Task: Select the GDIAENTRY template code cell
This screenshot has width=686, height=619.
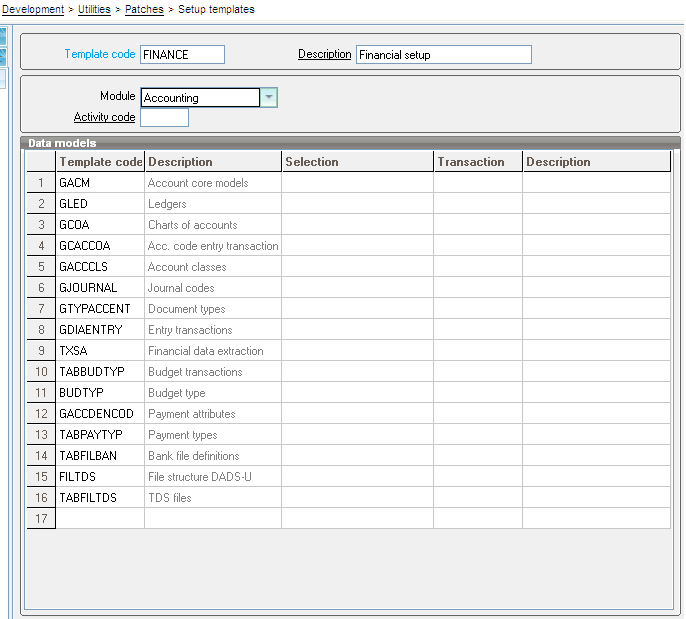Action: (x=100, y=329)
